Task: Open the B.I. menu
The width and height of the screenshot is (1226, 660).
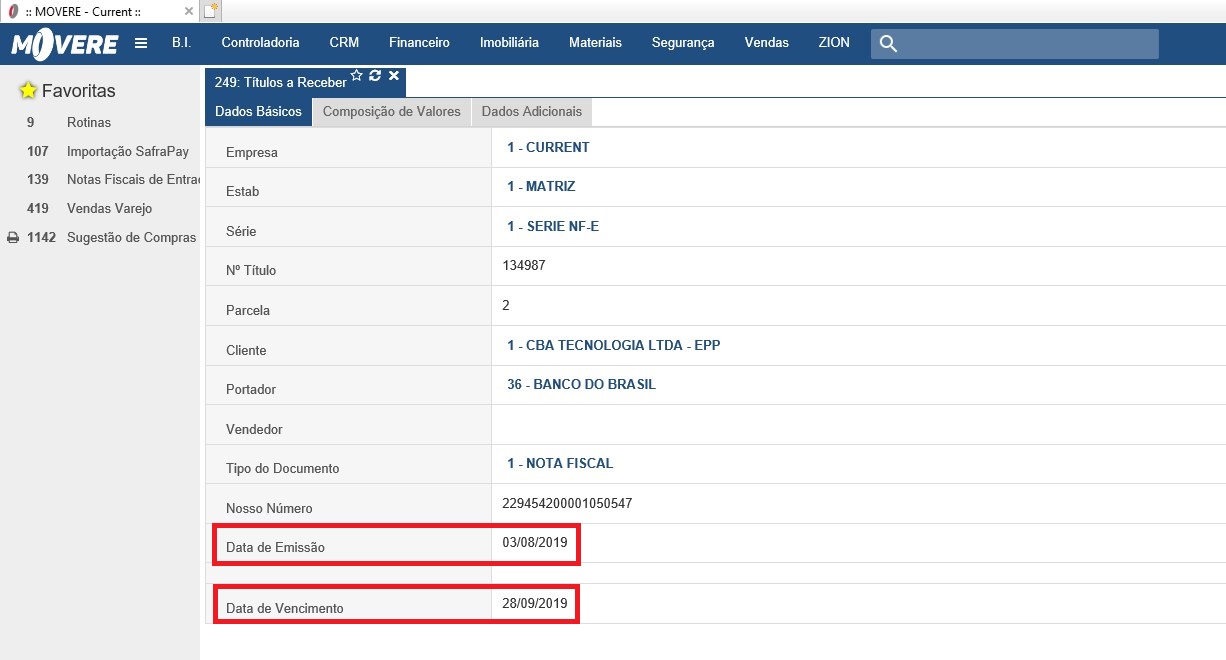Action: tap(181, 43)
